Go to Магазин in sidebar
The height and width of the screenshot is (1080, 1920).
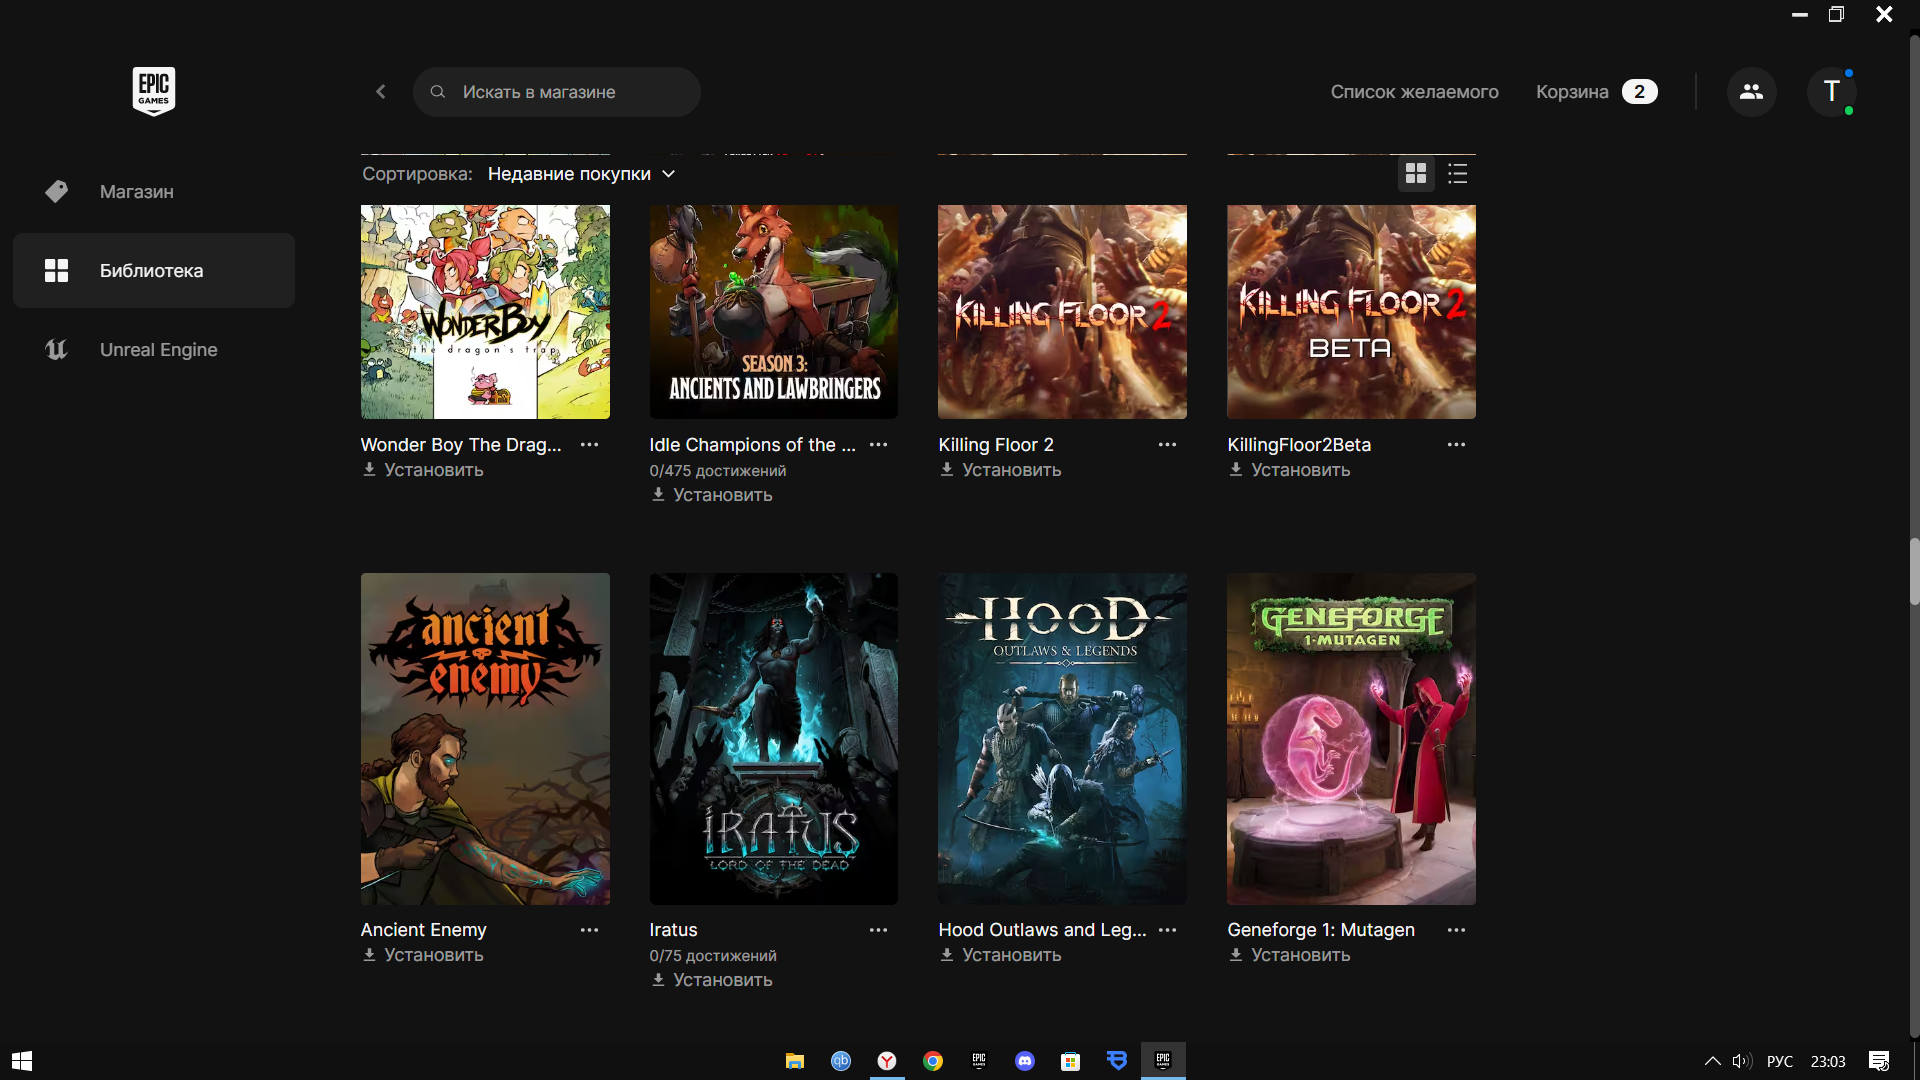[x=154, y=191]
